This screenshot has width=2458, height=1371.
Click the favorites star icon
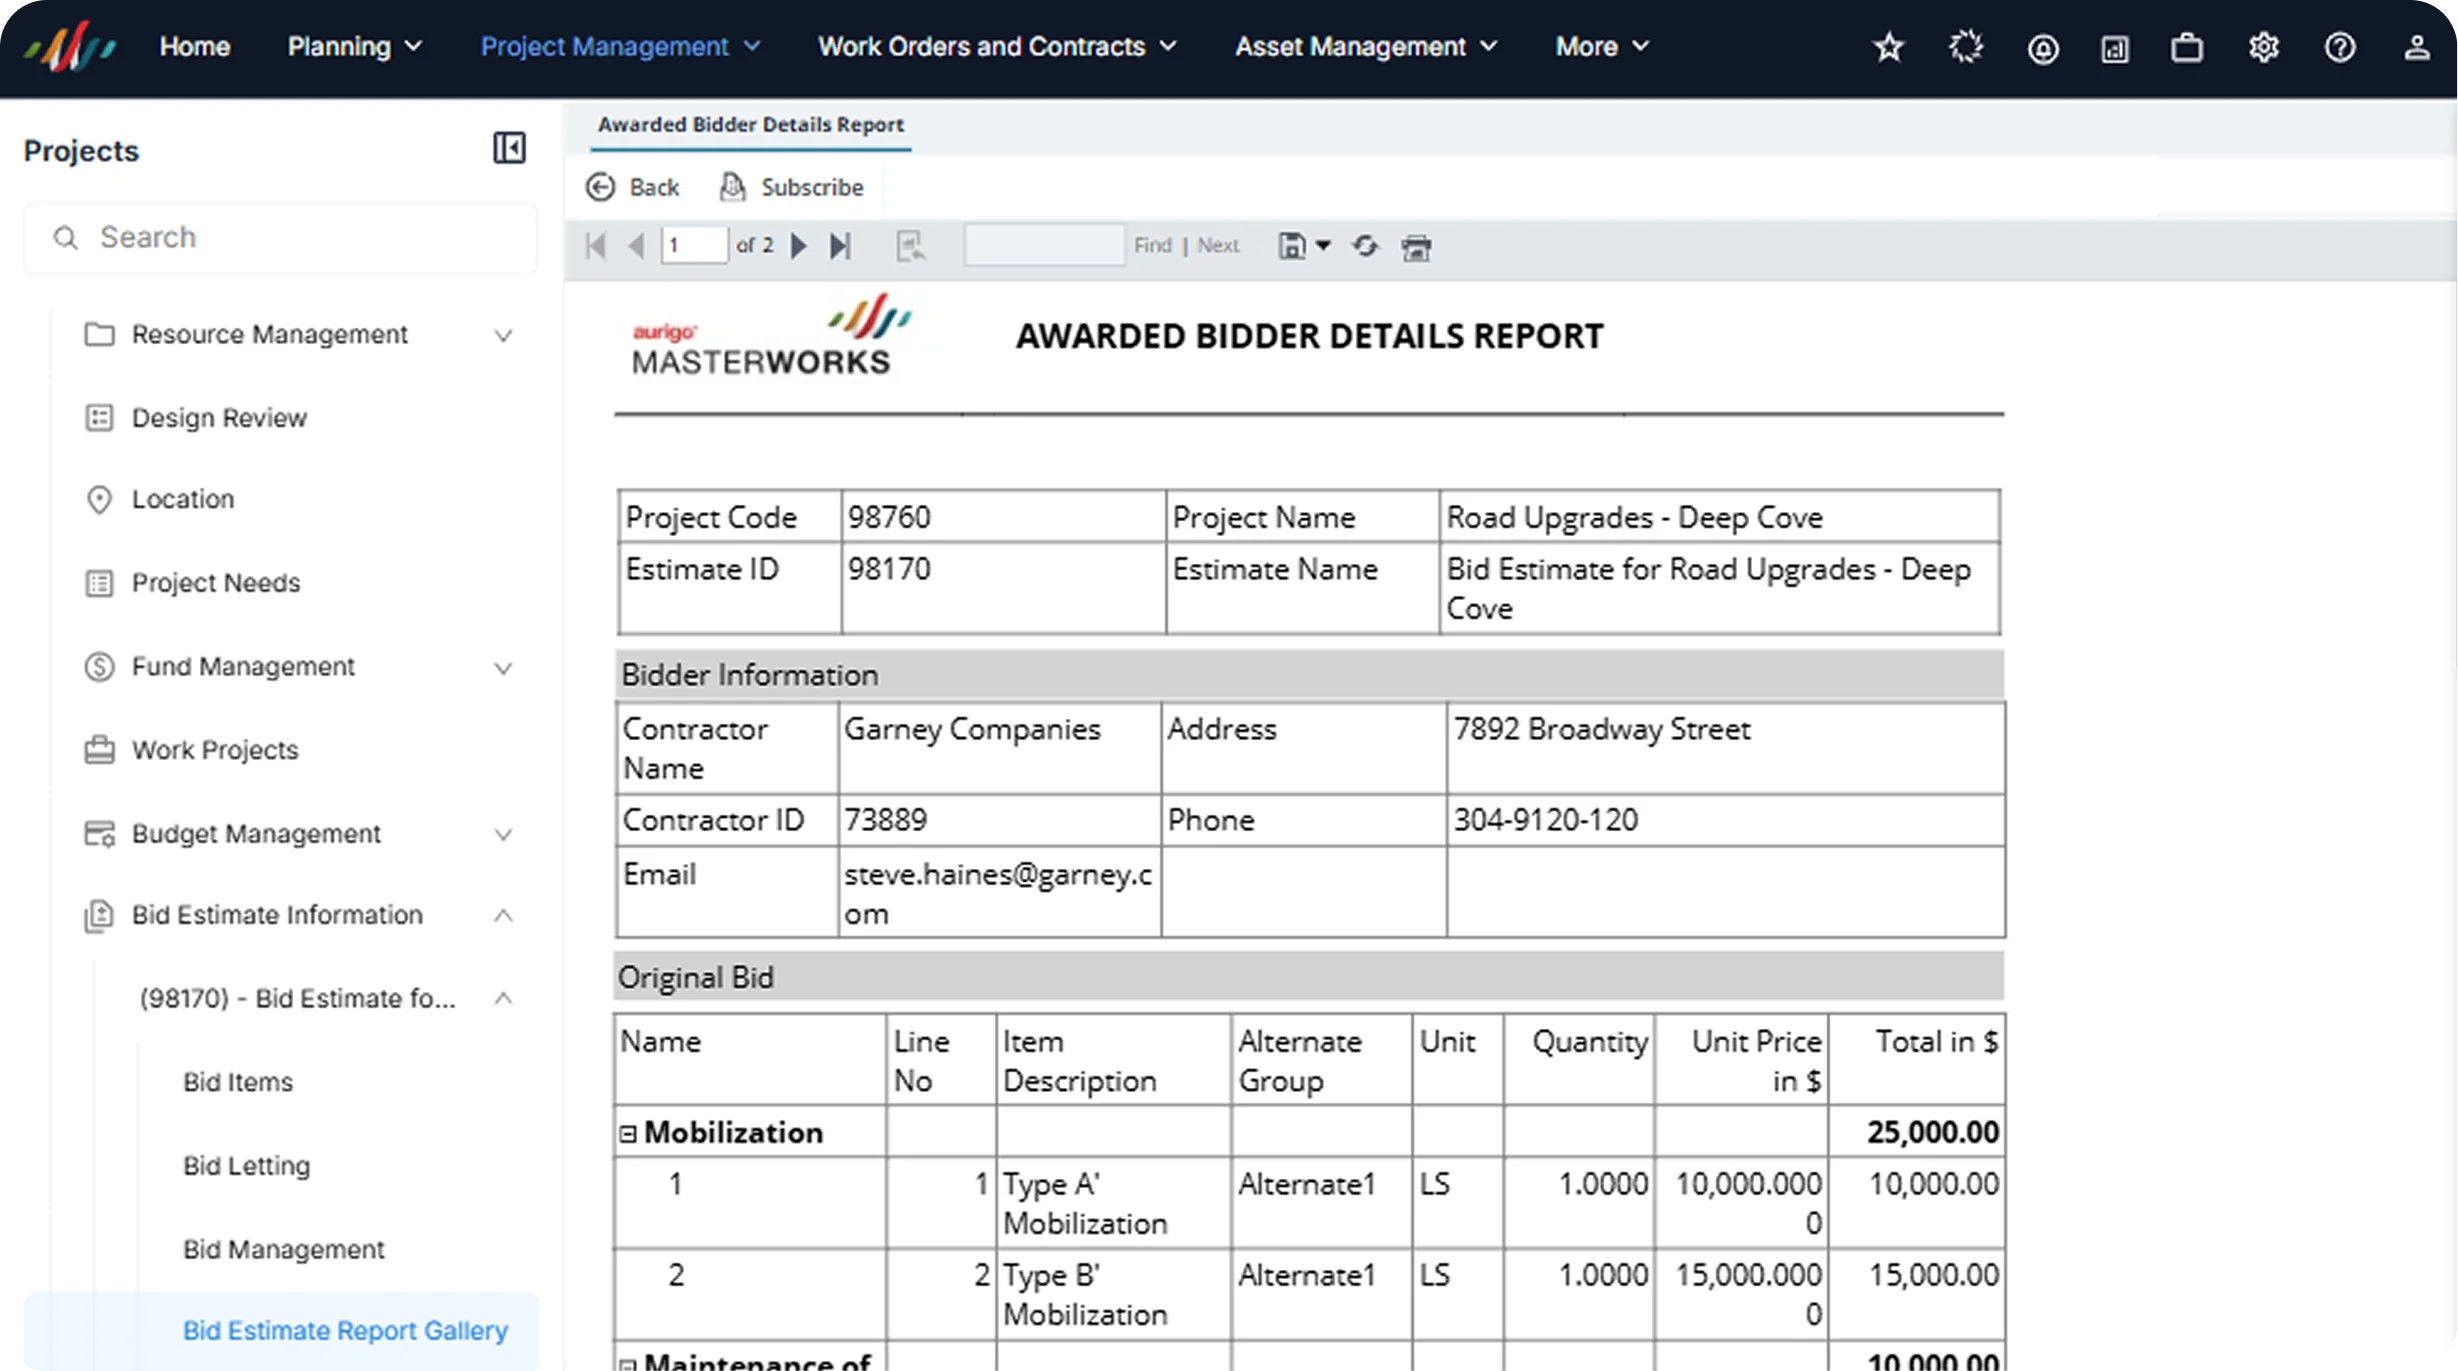[x=1888, y=47]
